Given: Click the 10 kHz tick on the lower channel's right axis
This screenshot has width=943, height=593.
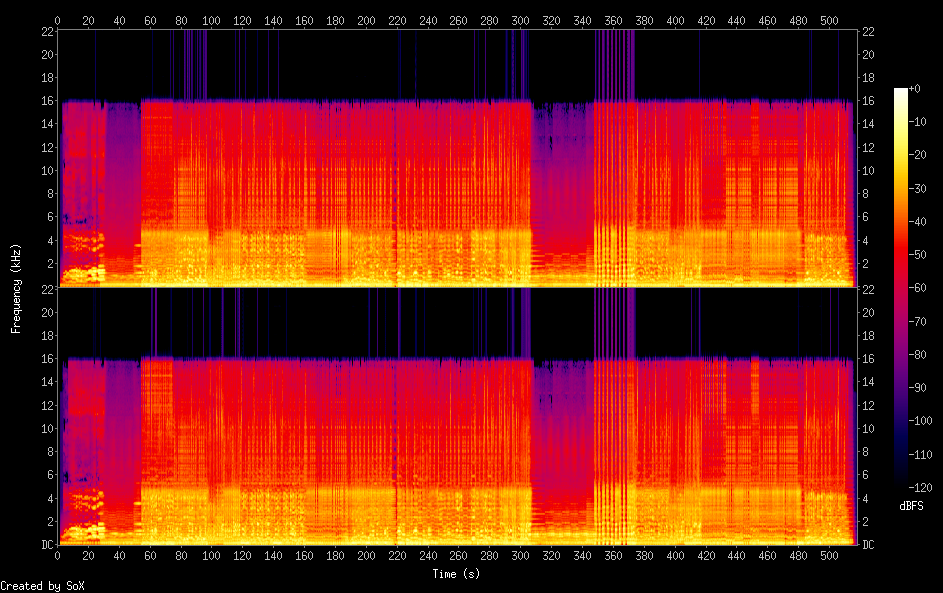Looking at the screenshot, I should [x=869, y=428].
